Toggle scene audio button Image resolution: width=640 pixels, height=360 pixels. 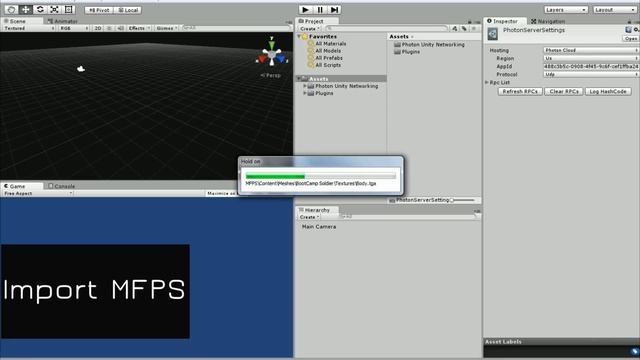click(120, 28)
